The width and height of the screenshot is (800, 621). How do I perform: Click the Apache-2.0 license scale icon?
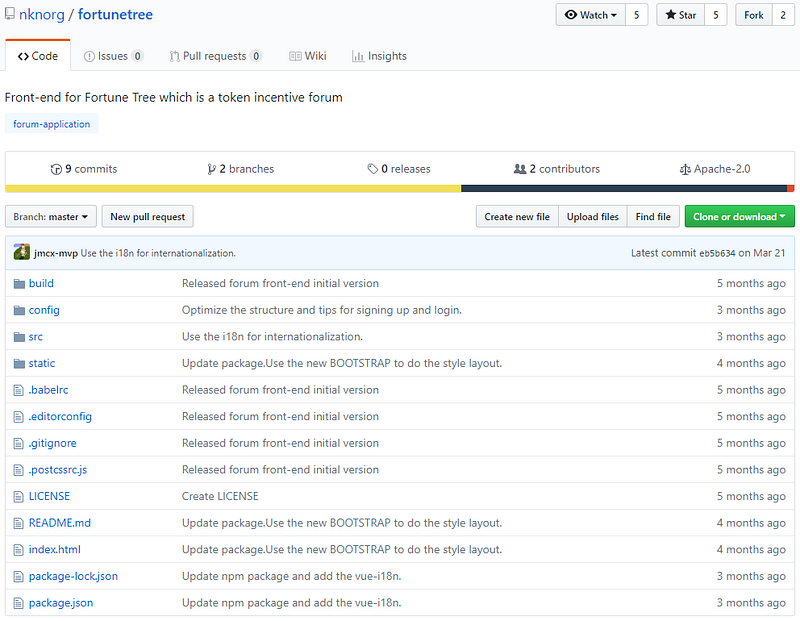[x=685, y=170]
